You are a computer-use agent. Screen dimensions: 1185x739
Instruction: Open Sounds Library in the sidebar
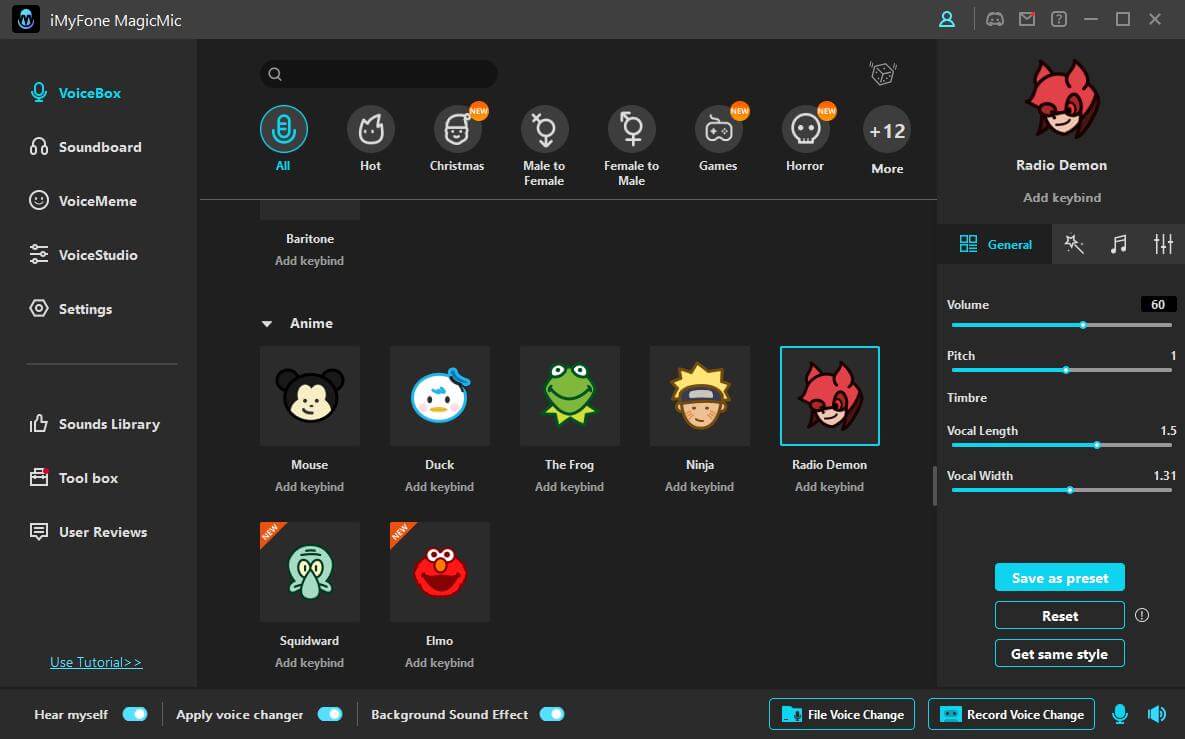click(94, 424)
